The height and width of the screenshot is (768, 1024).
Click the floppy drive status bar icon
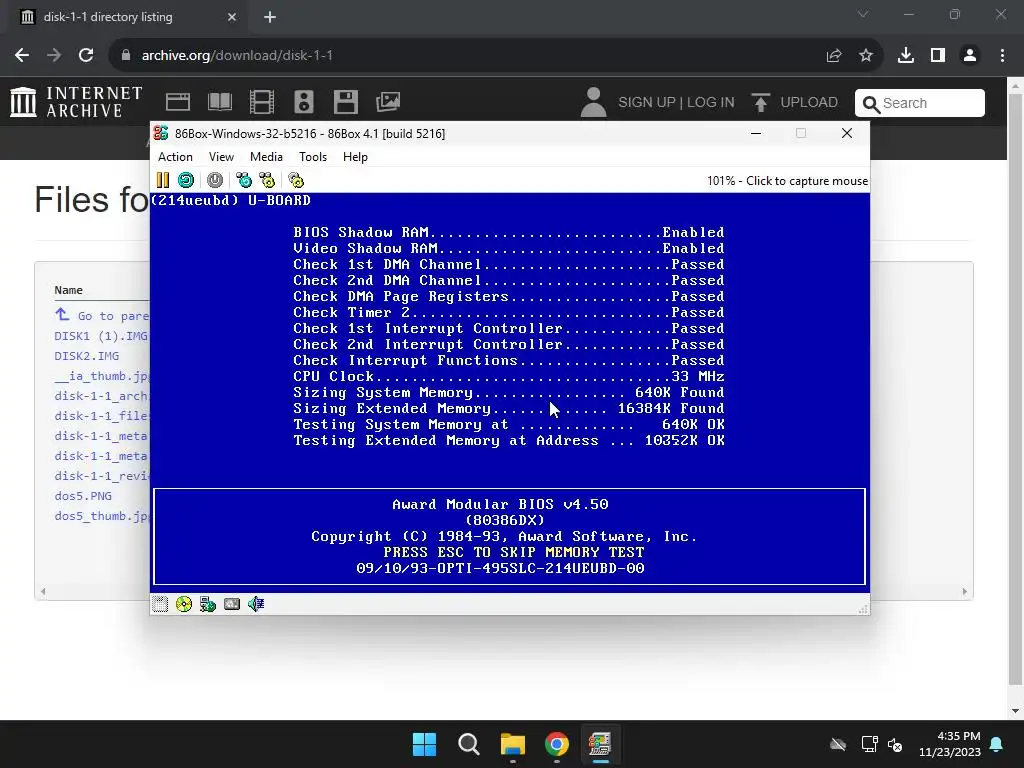tap(160, 604)
